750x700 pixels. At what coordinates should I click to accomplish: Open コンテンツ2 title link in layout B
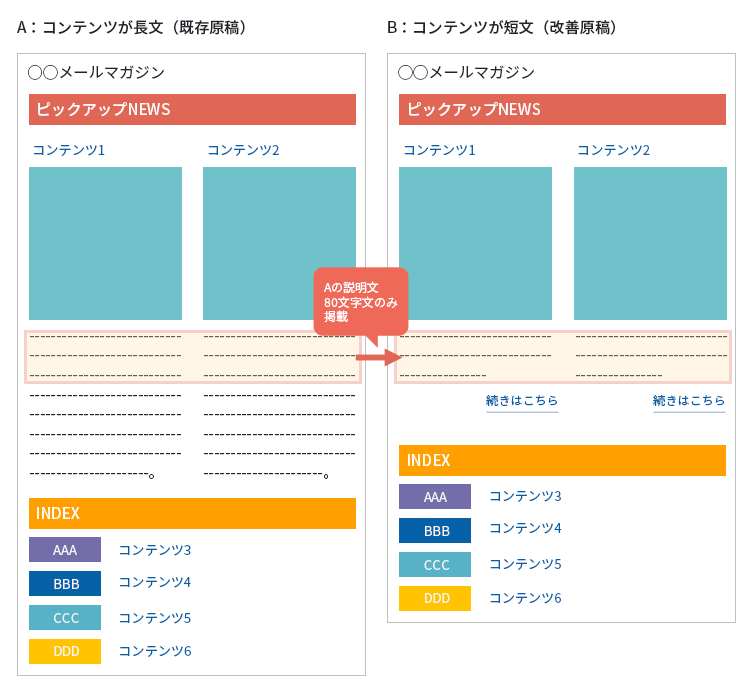[x=613, y=150]
